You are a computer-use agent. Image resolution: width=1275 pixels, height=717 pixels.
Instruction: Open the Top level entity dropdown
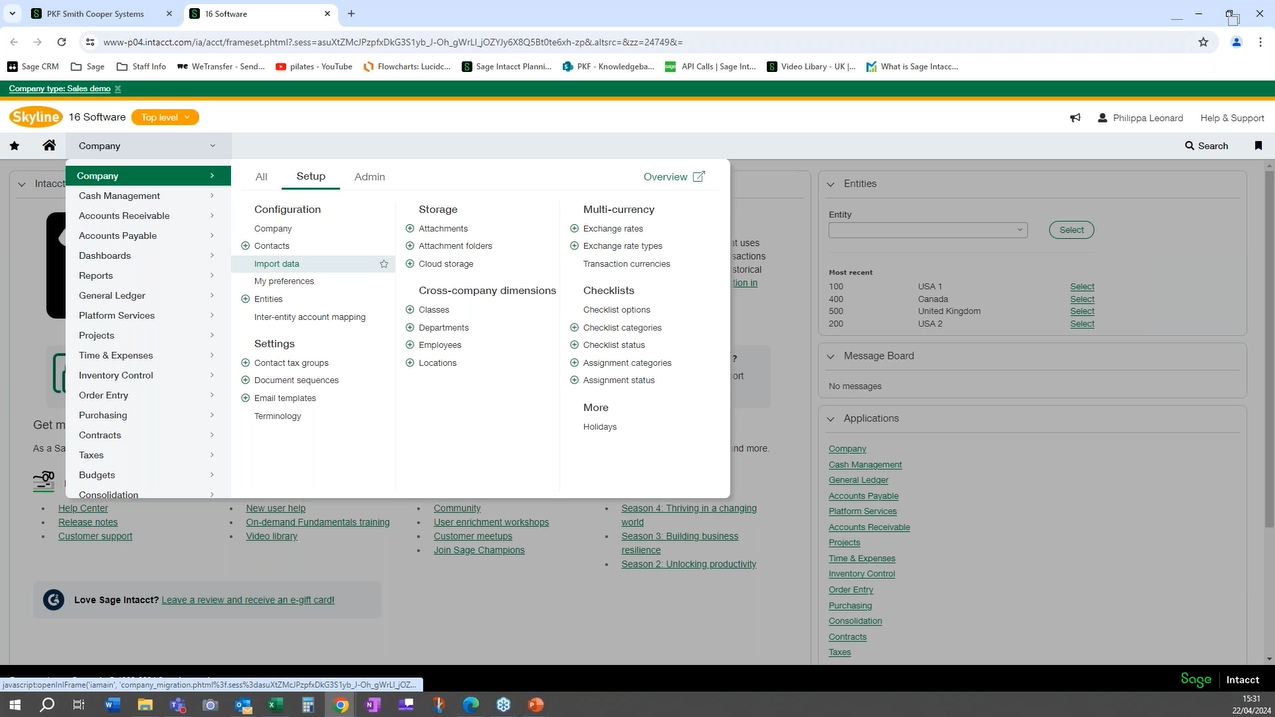[x=165, y=118]
